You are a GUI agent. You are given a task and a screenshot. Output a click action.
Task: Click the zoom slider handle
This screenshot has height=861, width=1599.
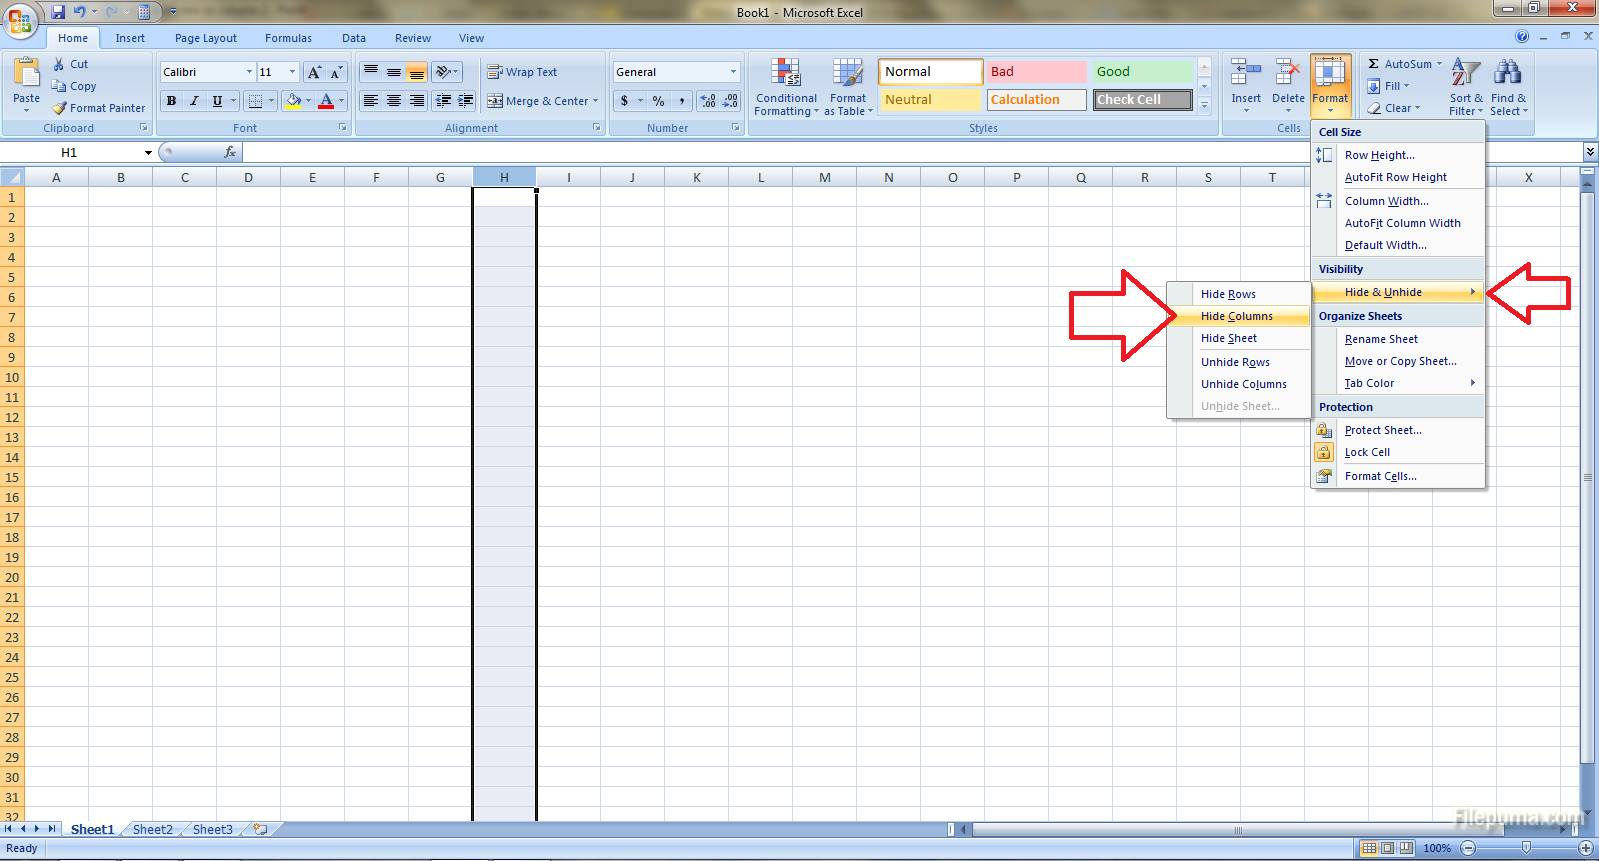click(1526, 848)
